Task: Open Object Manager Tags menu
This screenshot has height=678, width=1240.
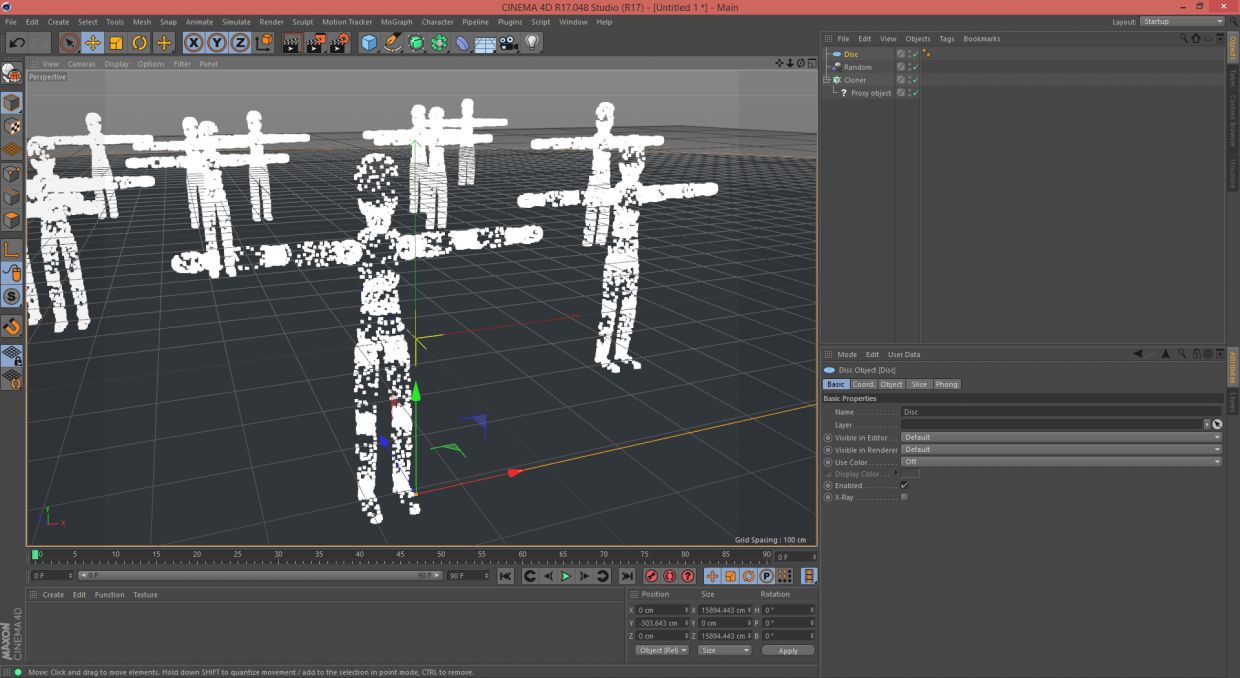Action: click(946, 39)
